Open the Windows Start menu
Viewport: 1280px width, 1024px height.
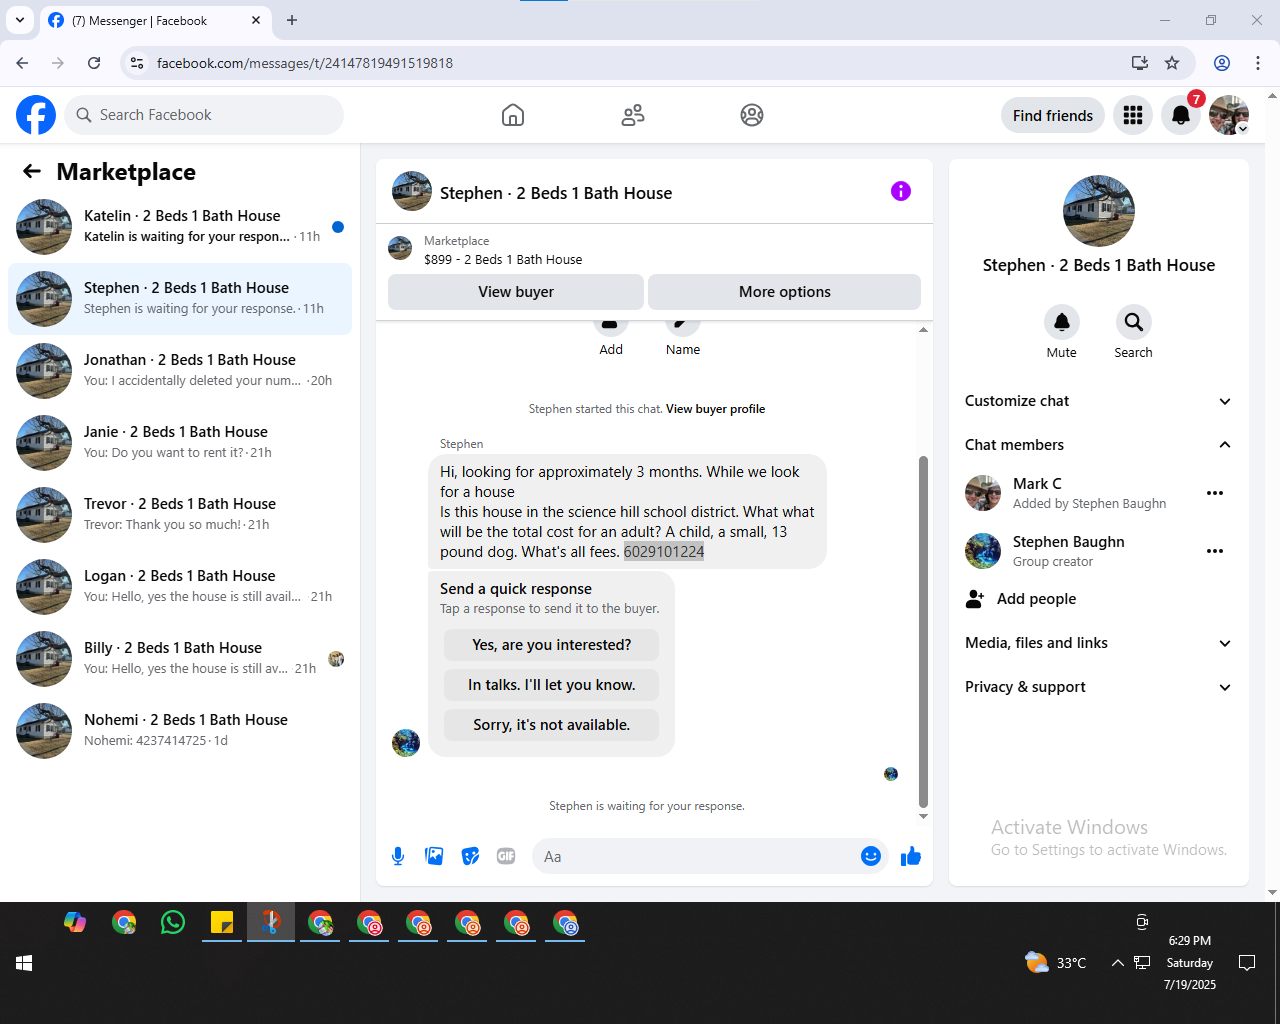[x=25, y=963]
